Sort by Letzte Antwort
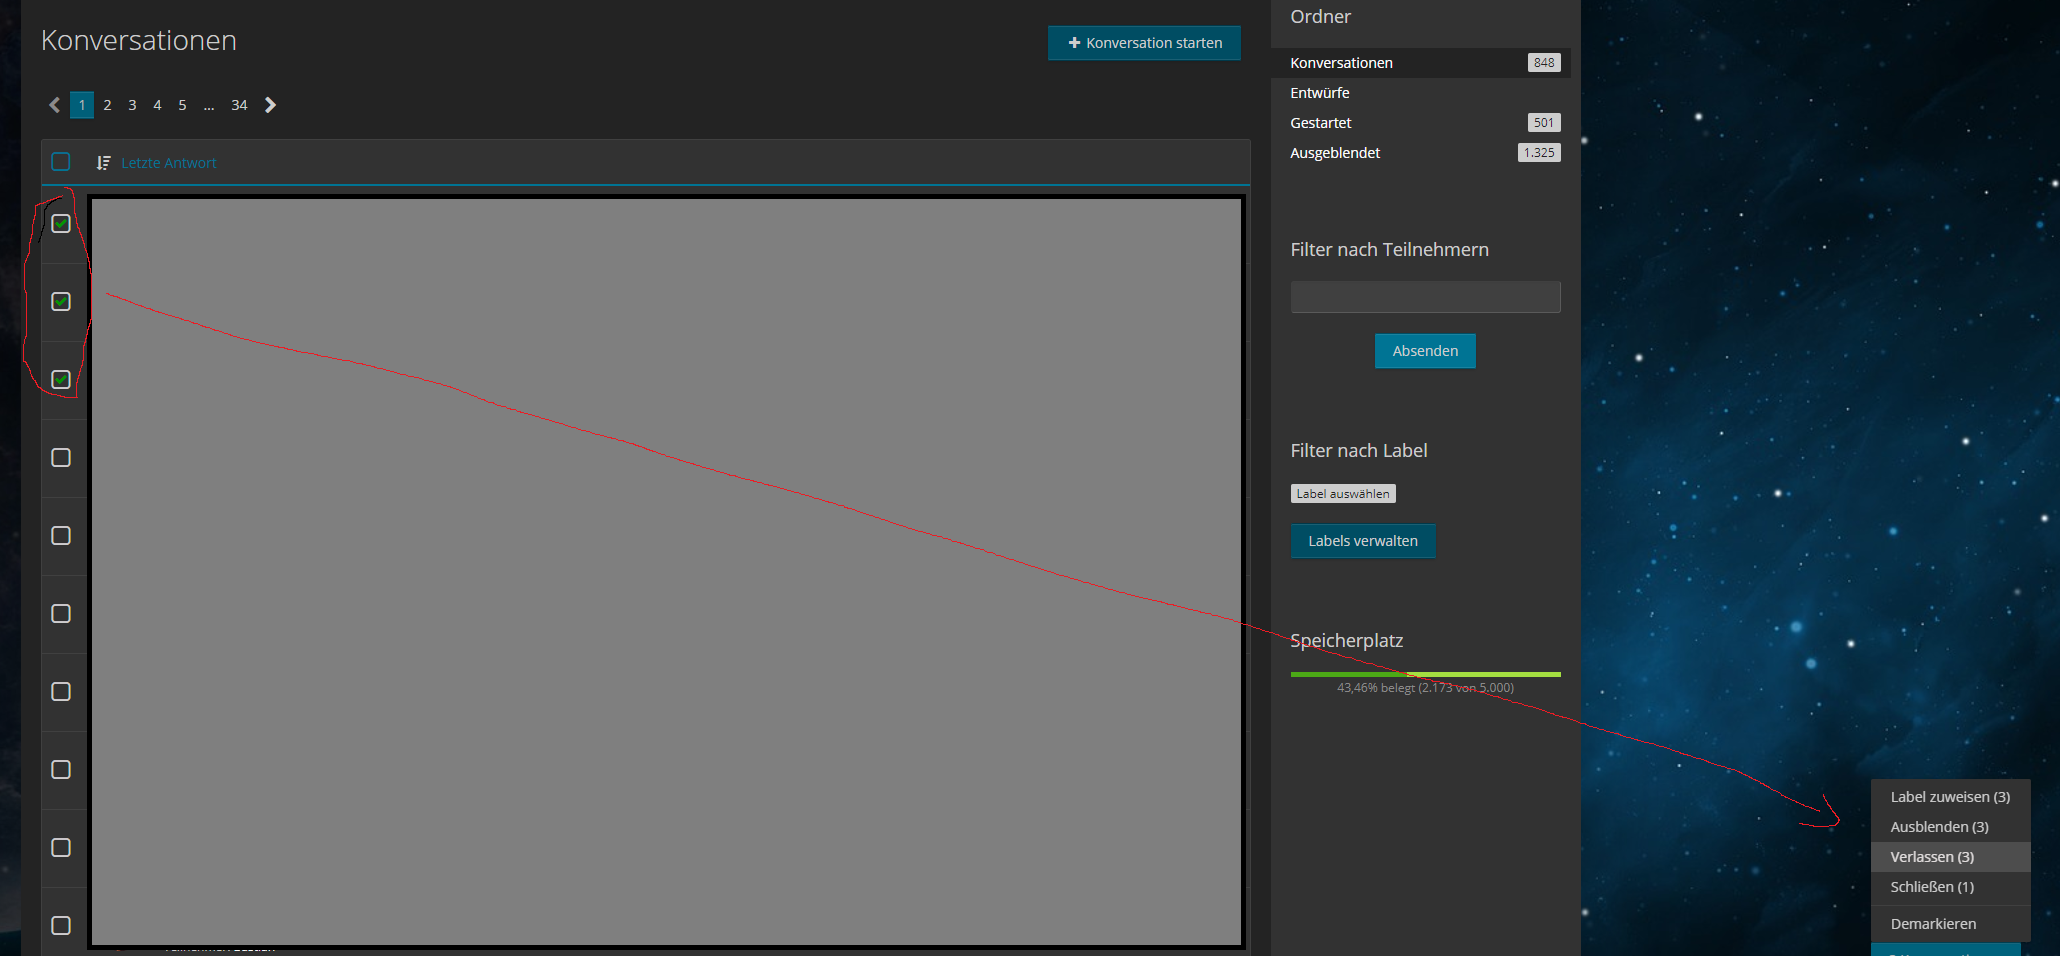Image resolution: width=2060 pixels, height=956 pixels. (168, 163)
